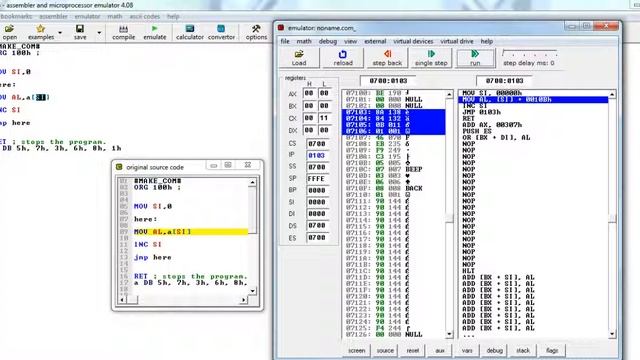Screen dimensions: 640x360
Task: Click scroll down arrow in original source code window
Action: click(252, 291)
